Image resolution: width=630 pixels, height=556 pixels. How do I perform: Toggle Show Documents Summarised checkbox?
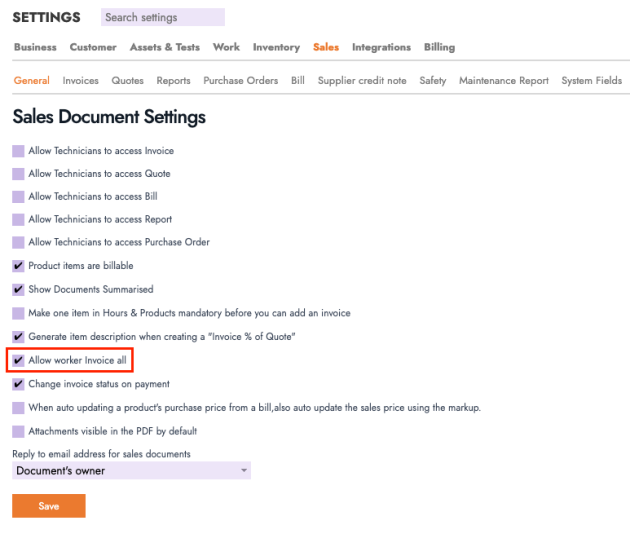(18, 289)
